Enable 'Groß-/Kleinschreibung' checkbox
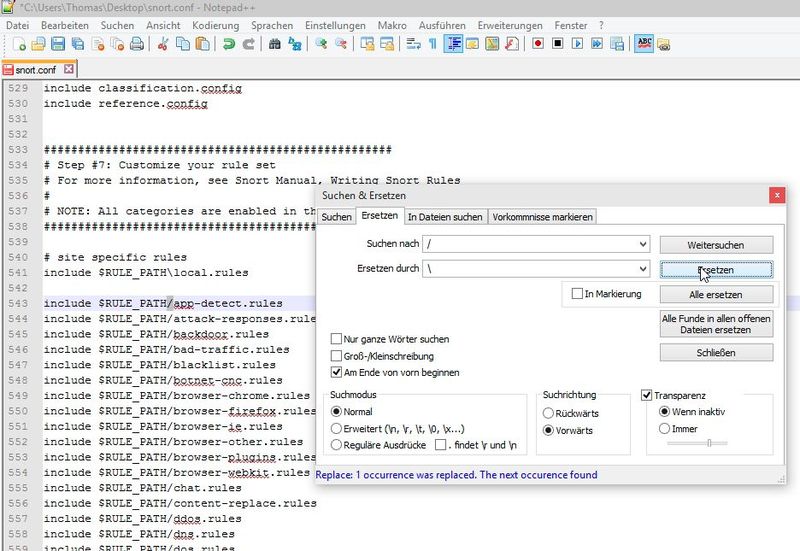800x551 pixels. pos(336,356)
